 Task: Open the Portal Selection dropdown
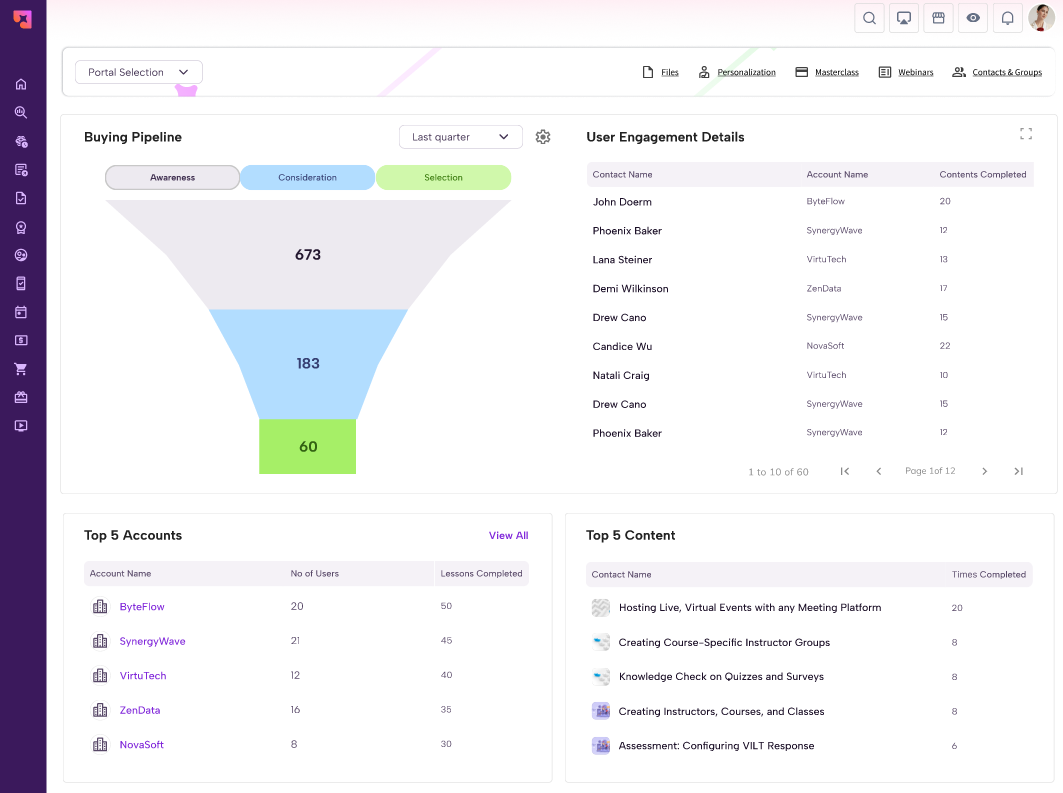138,72
